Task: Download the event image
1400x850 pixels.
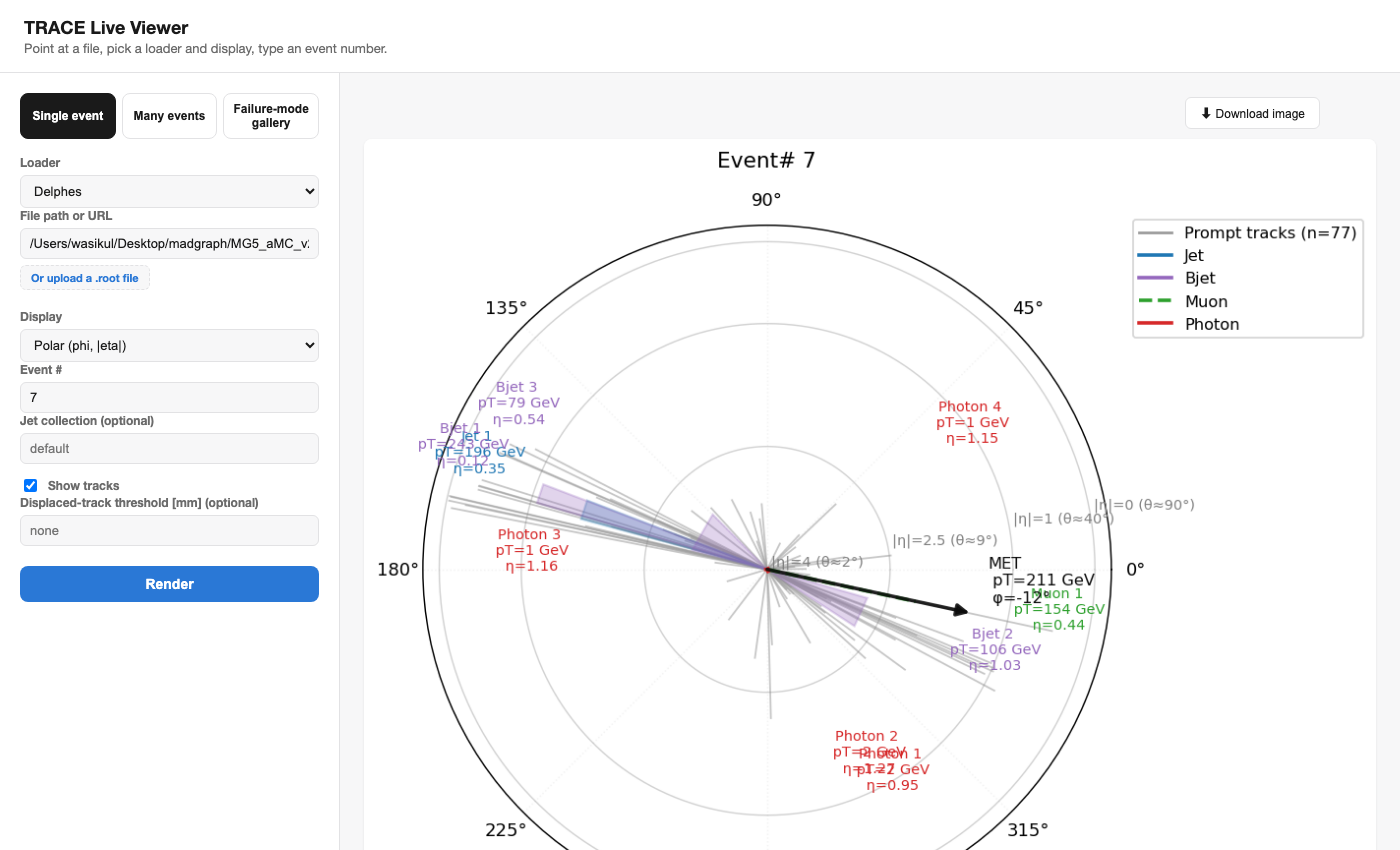Action: pos(1252,113)
